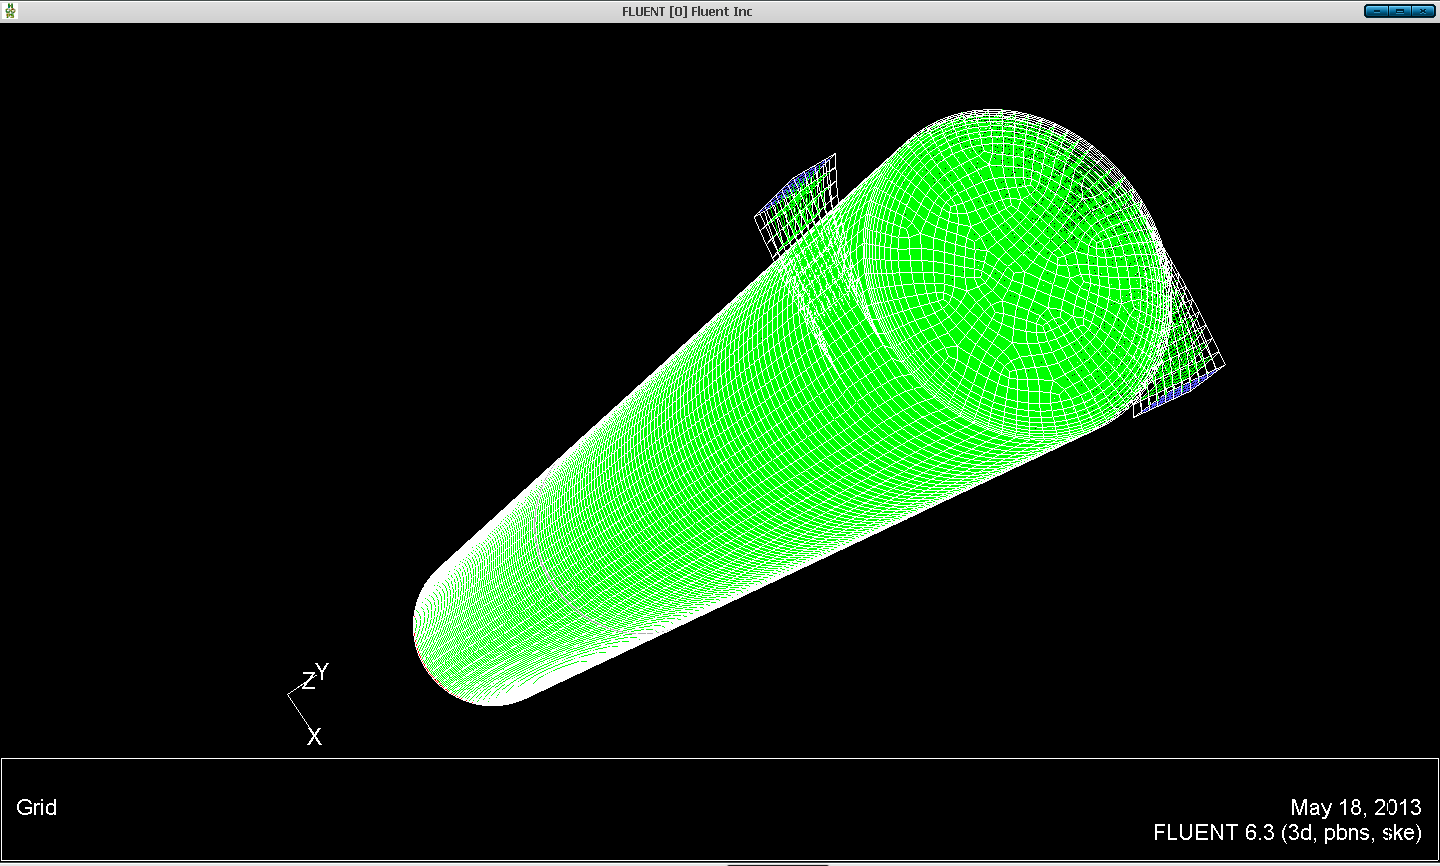
Task: Click the Y axis label of triad
Action: click(322, 672)
